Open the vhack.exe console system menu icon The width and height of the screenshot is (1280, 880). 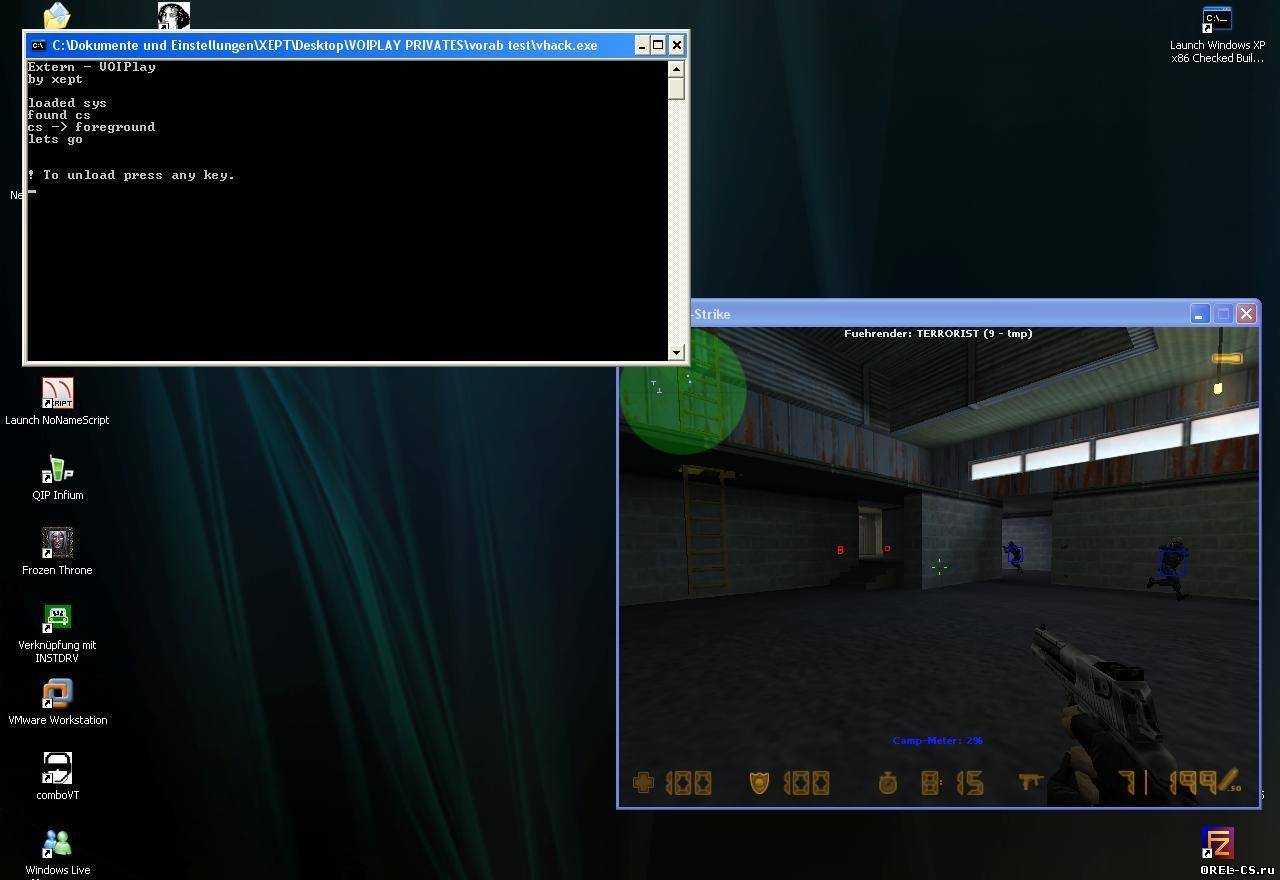click(38, 45)
